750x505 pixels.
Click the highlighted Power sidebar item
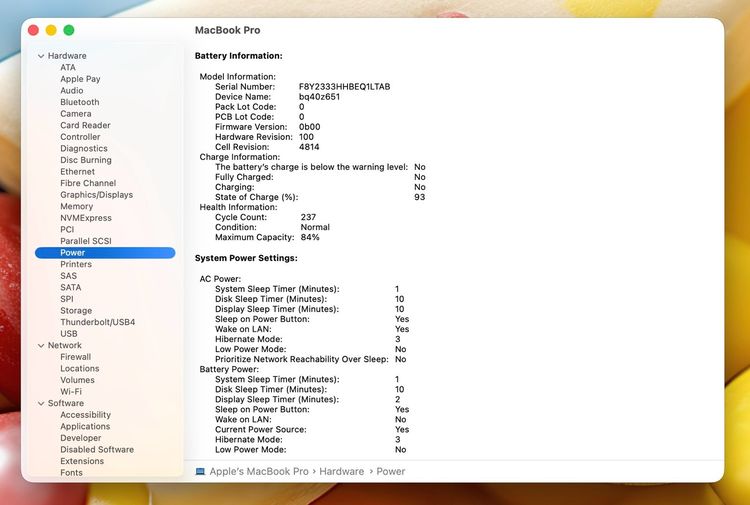coord(105,252)
